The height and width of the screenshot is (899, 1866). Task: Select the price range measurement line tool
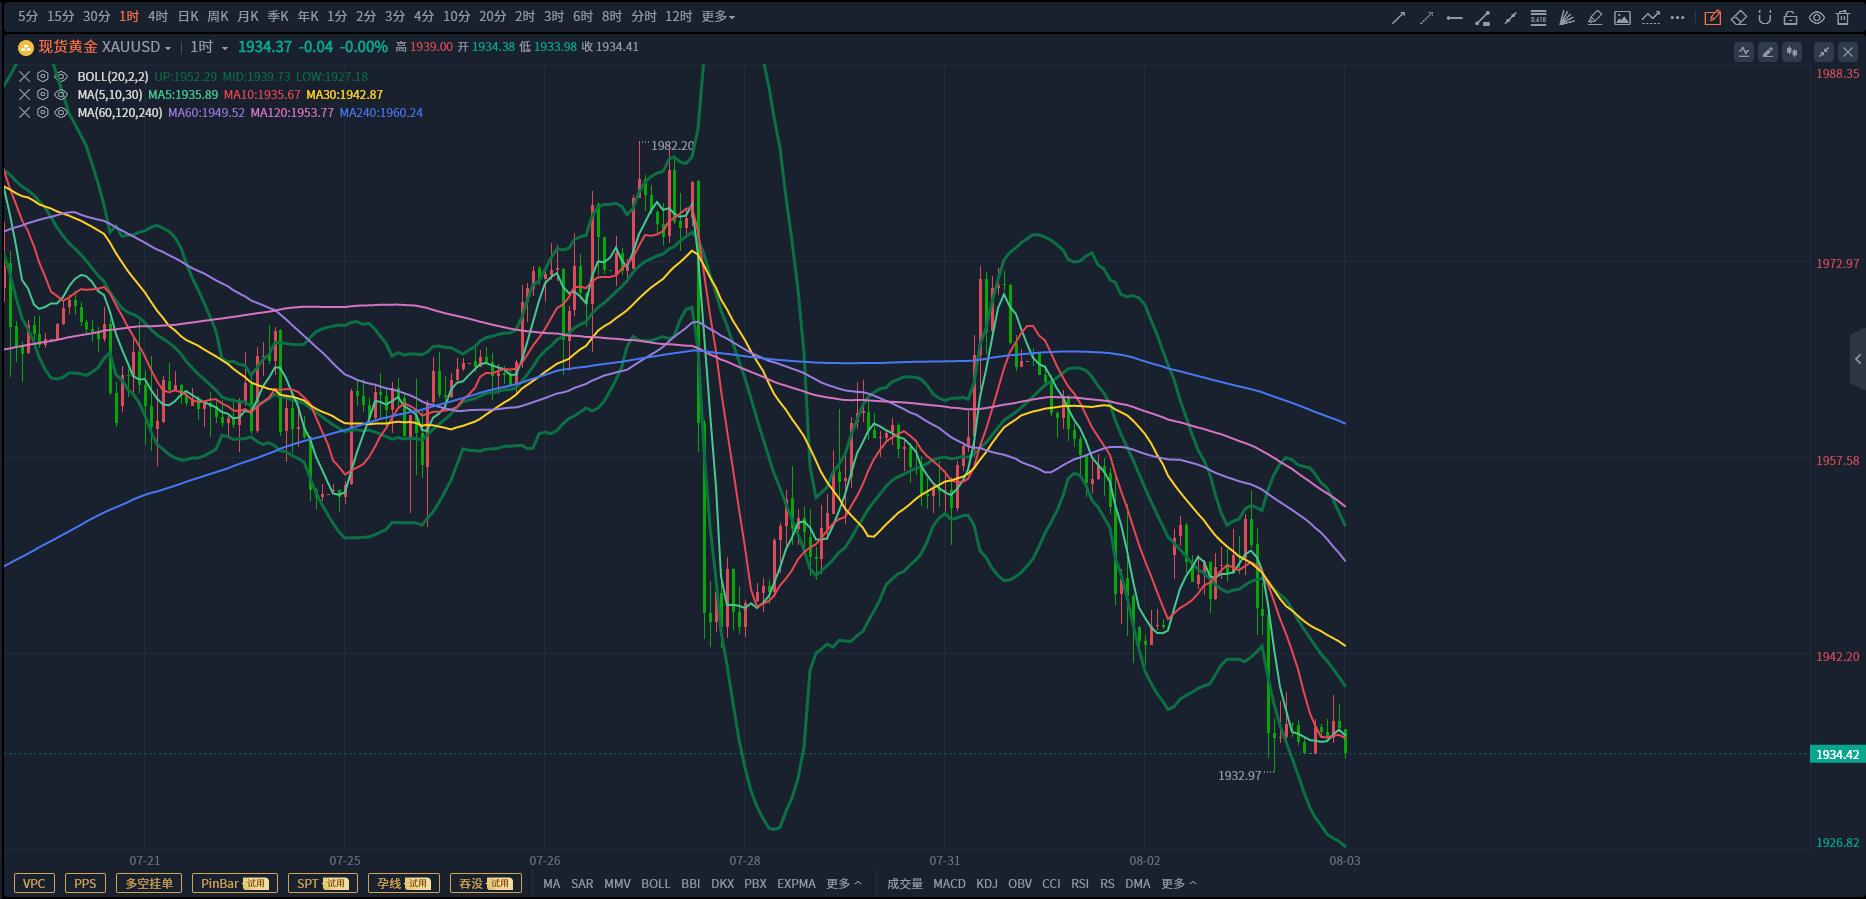pos(1483,17)
